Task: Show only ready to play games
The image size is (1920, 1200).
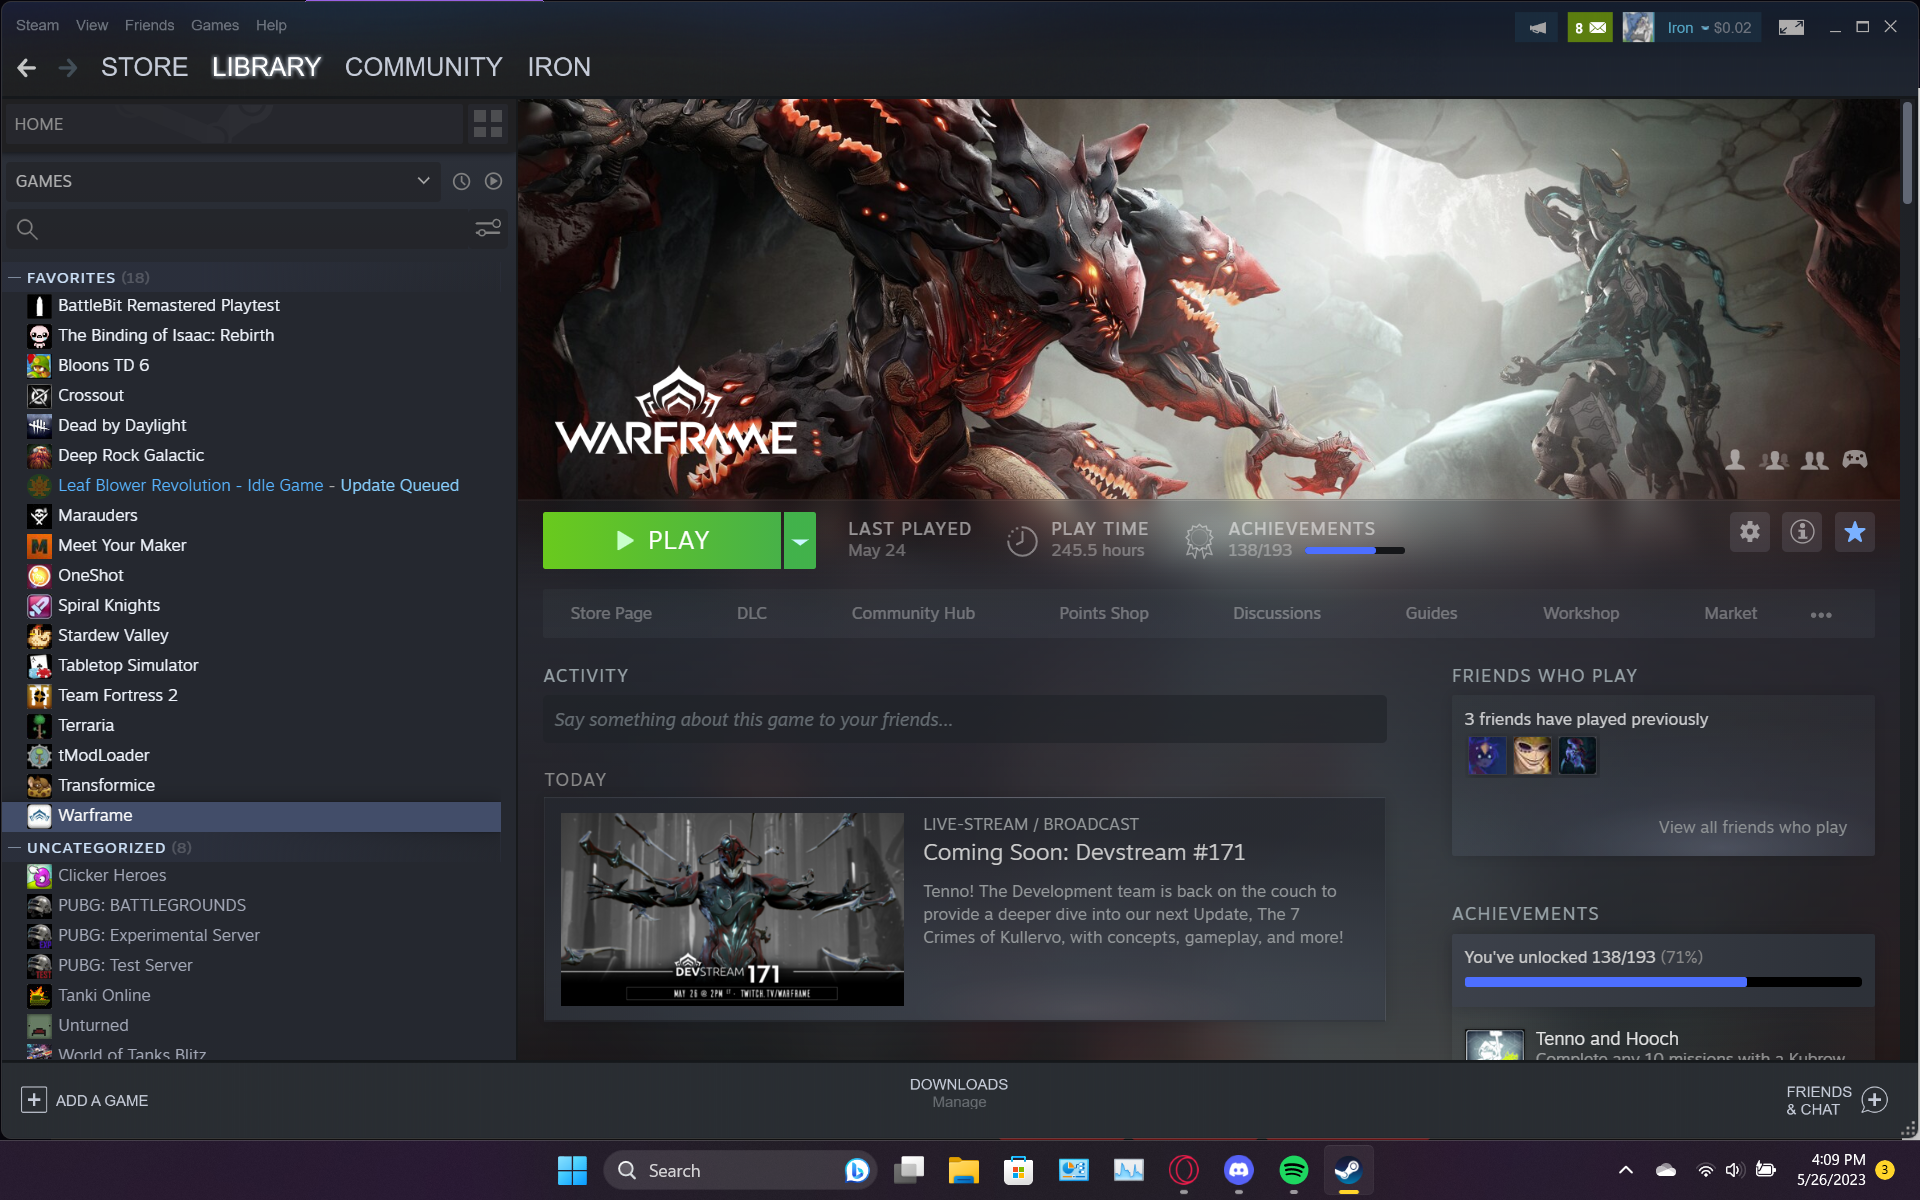Action: click(493, 181)
